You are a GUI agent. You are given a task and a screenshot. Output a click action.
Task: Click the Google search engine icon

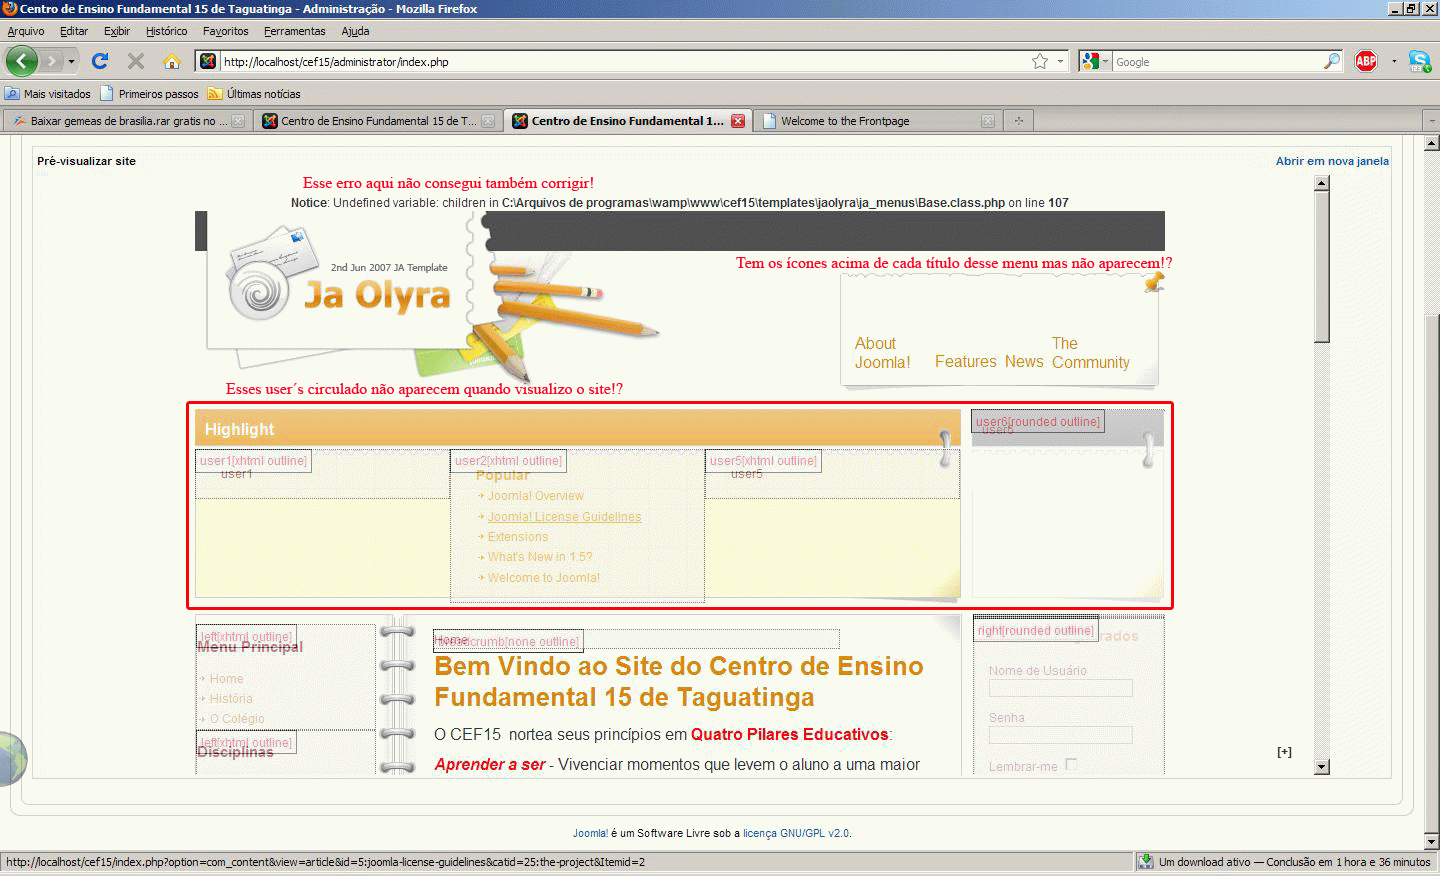(1091, 61)
